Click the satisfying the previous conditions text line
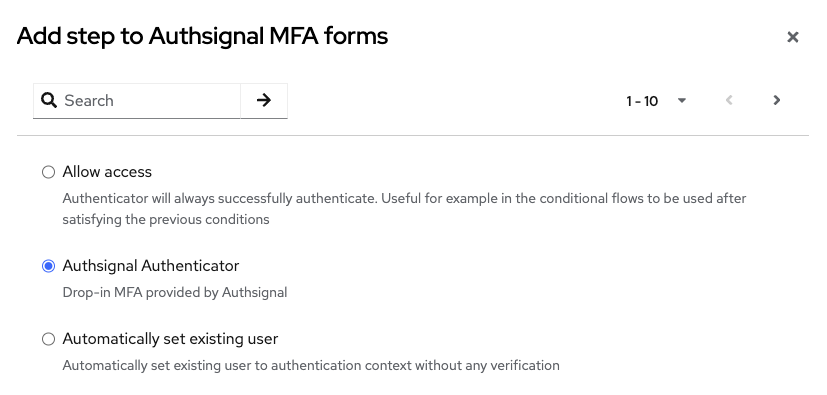This screenshot has height=395, width=827. coord(166,219)
